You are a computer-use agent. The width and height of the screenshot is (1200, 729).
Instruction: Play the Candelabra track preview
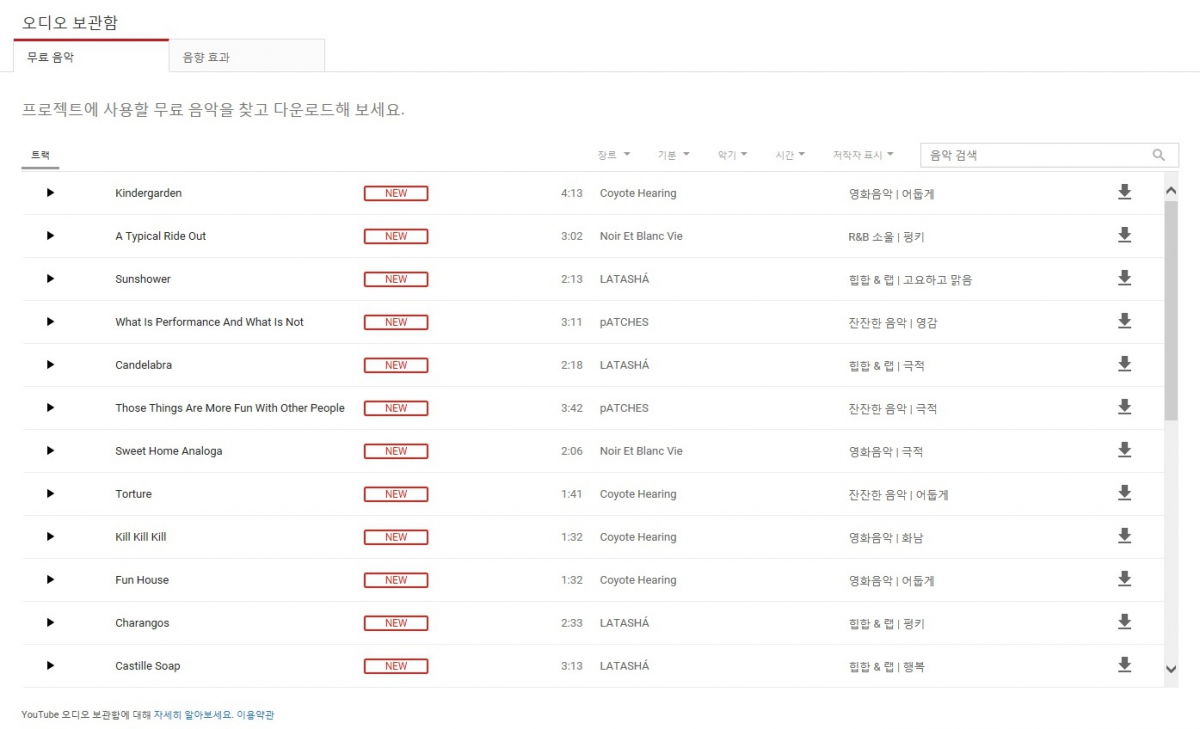[x=50, y=365]
